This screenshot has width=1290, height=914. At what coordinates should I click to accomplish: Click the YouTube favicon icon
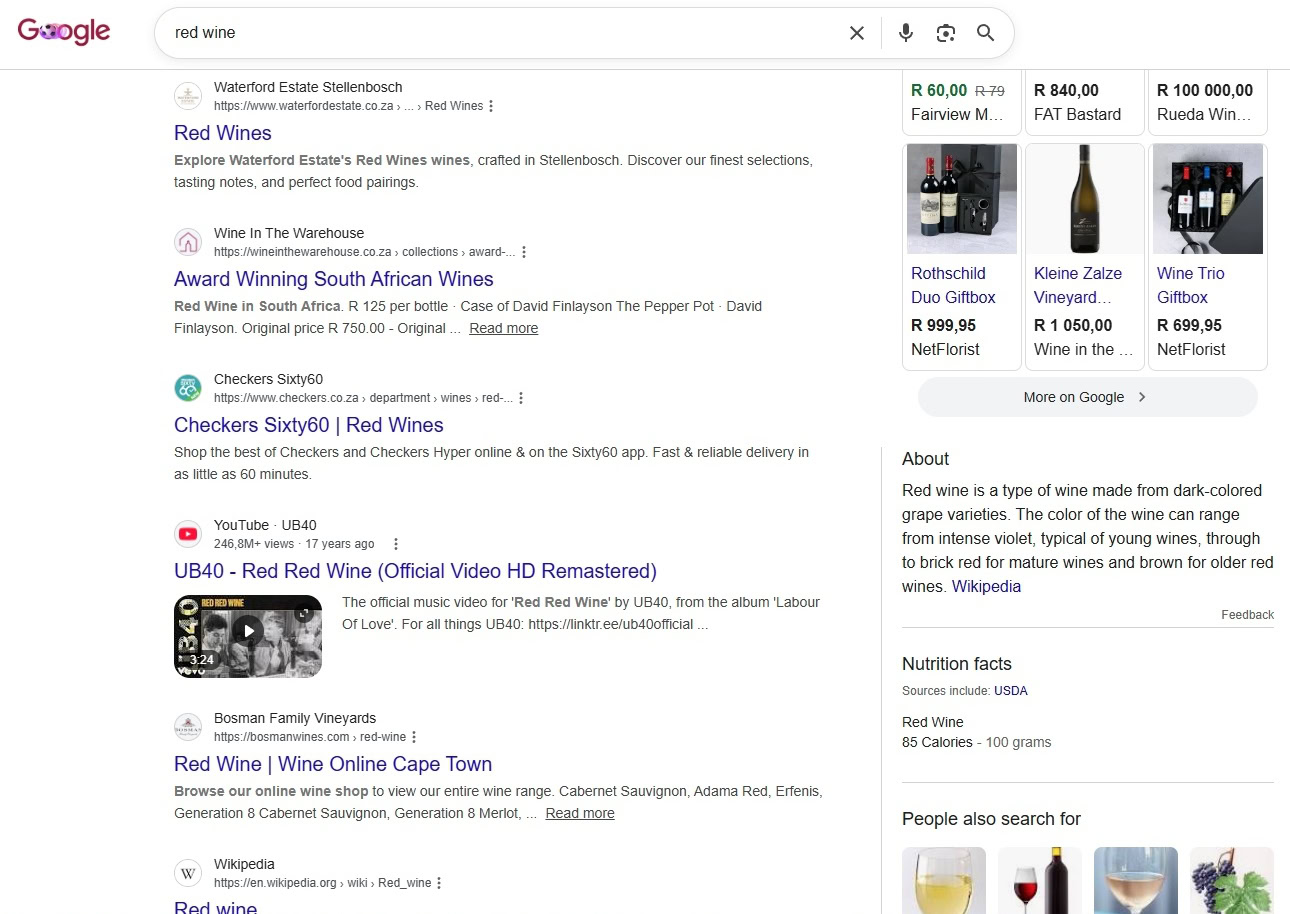(x=188, y=534)
